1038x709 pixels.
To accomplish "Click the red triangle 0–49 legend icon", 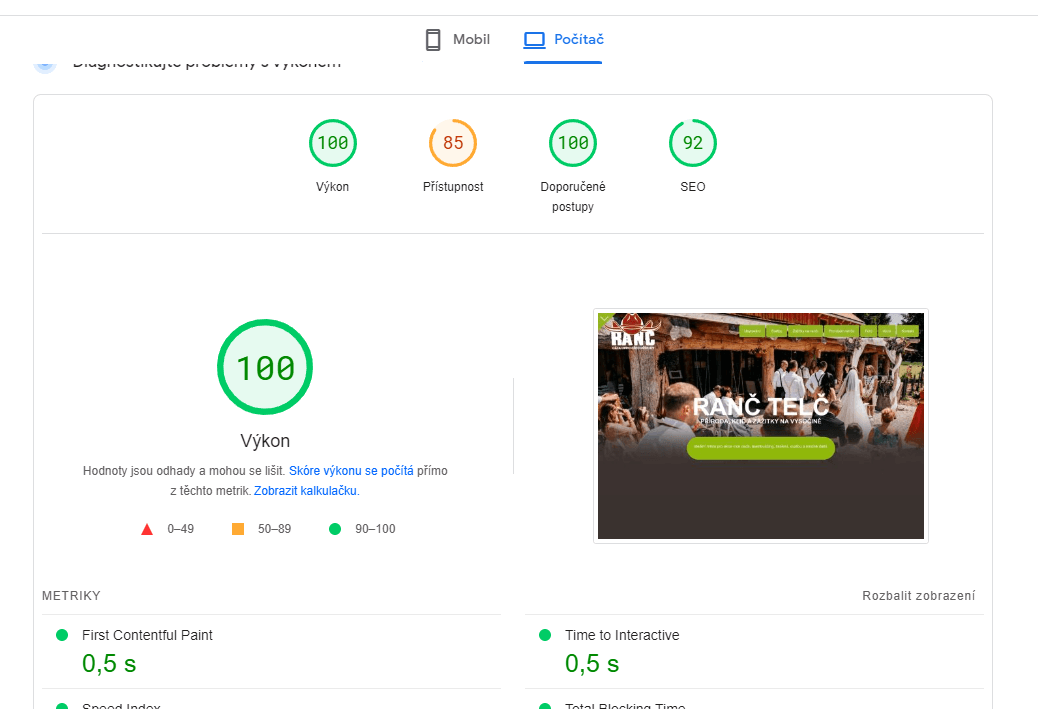I will pos(147,529).
